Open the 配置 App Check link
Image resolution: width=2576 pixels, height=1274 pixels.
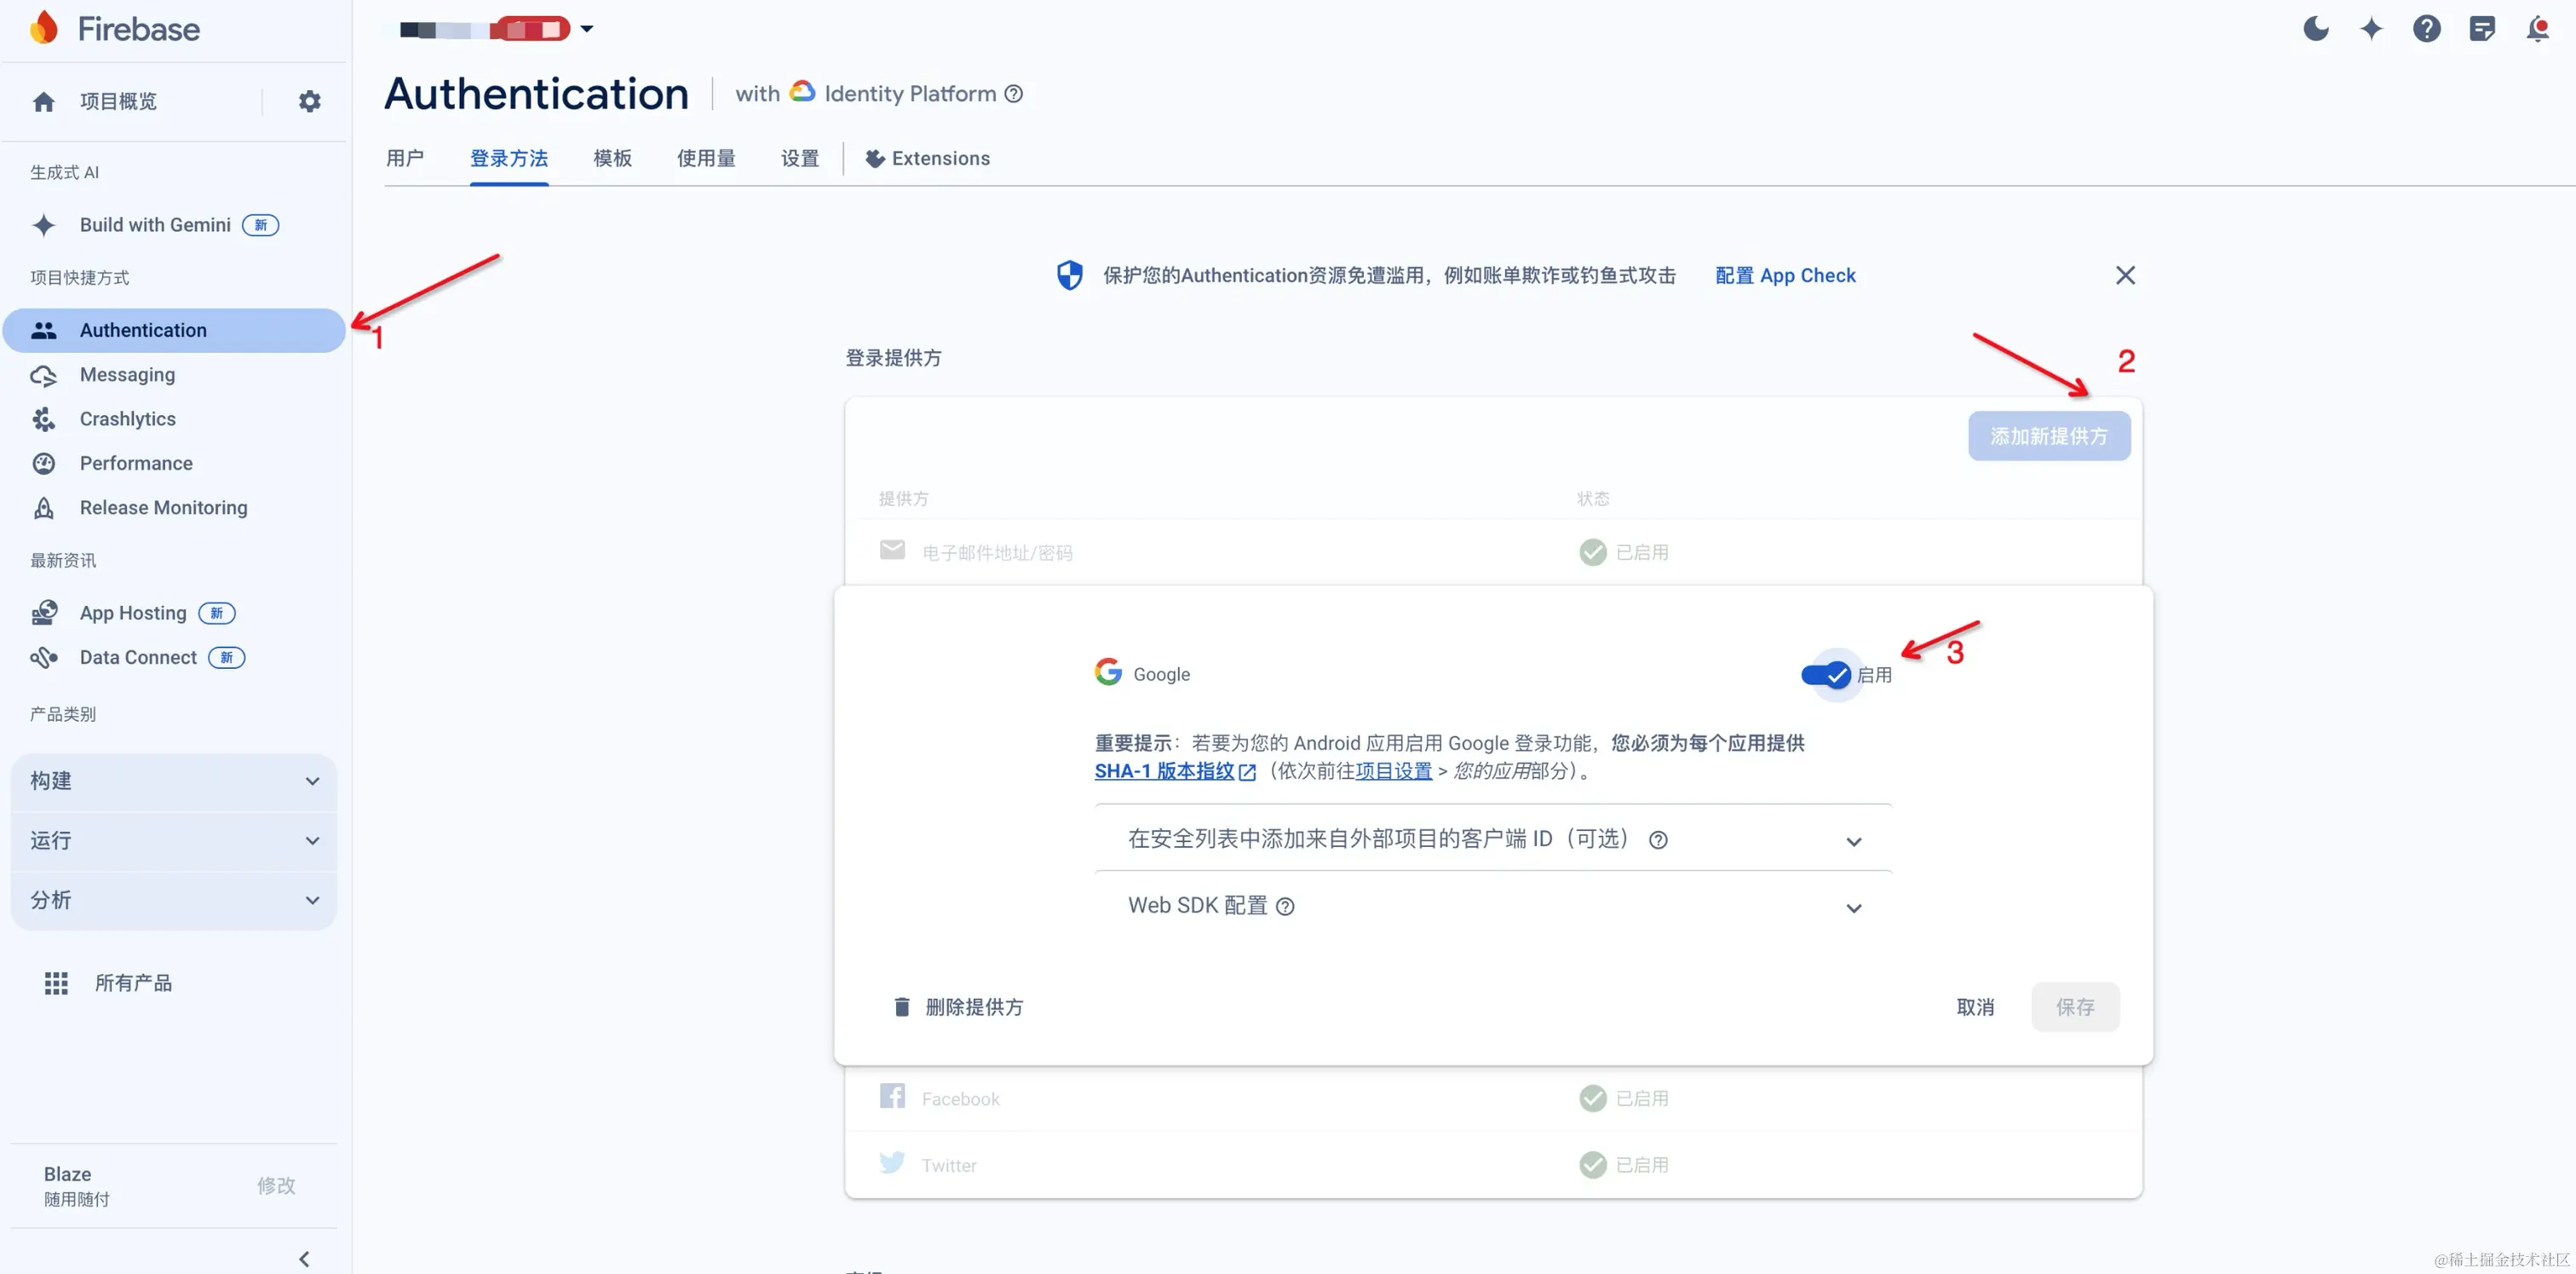[x=1785, y=275]
